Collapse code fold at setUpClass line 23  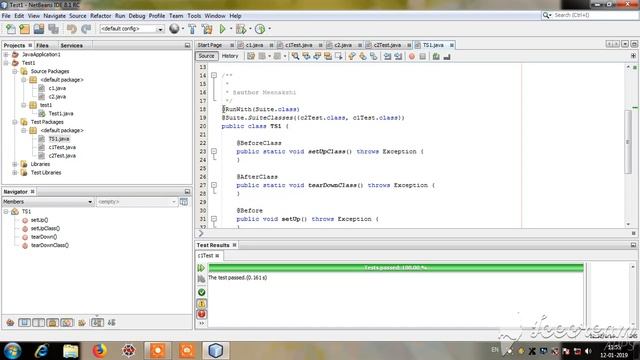click(214, 151)
